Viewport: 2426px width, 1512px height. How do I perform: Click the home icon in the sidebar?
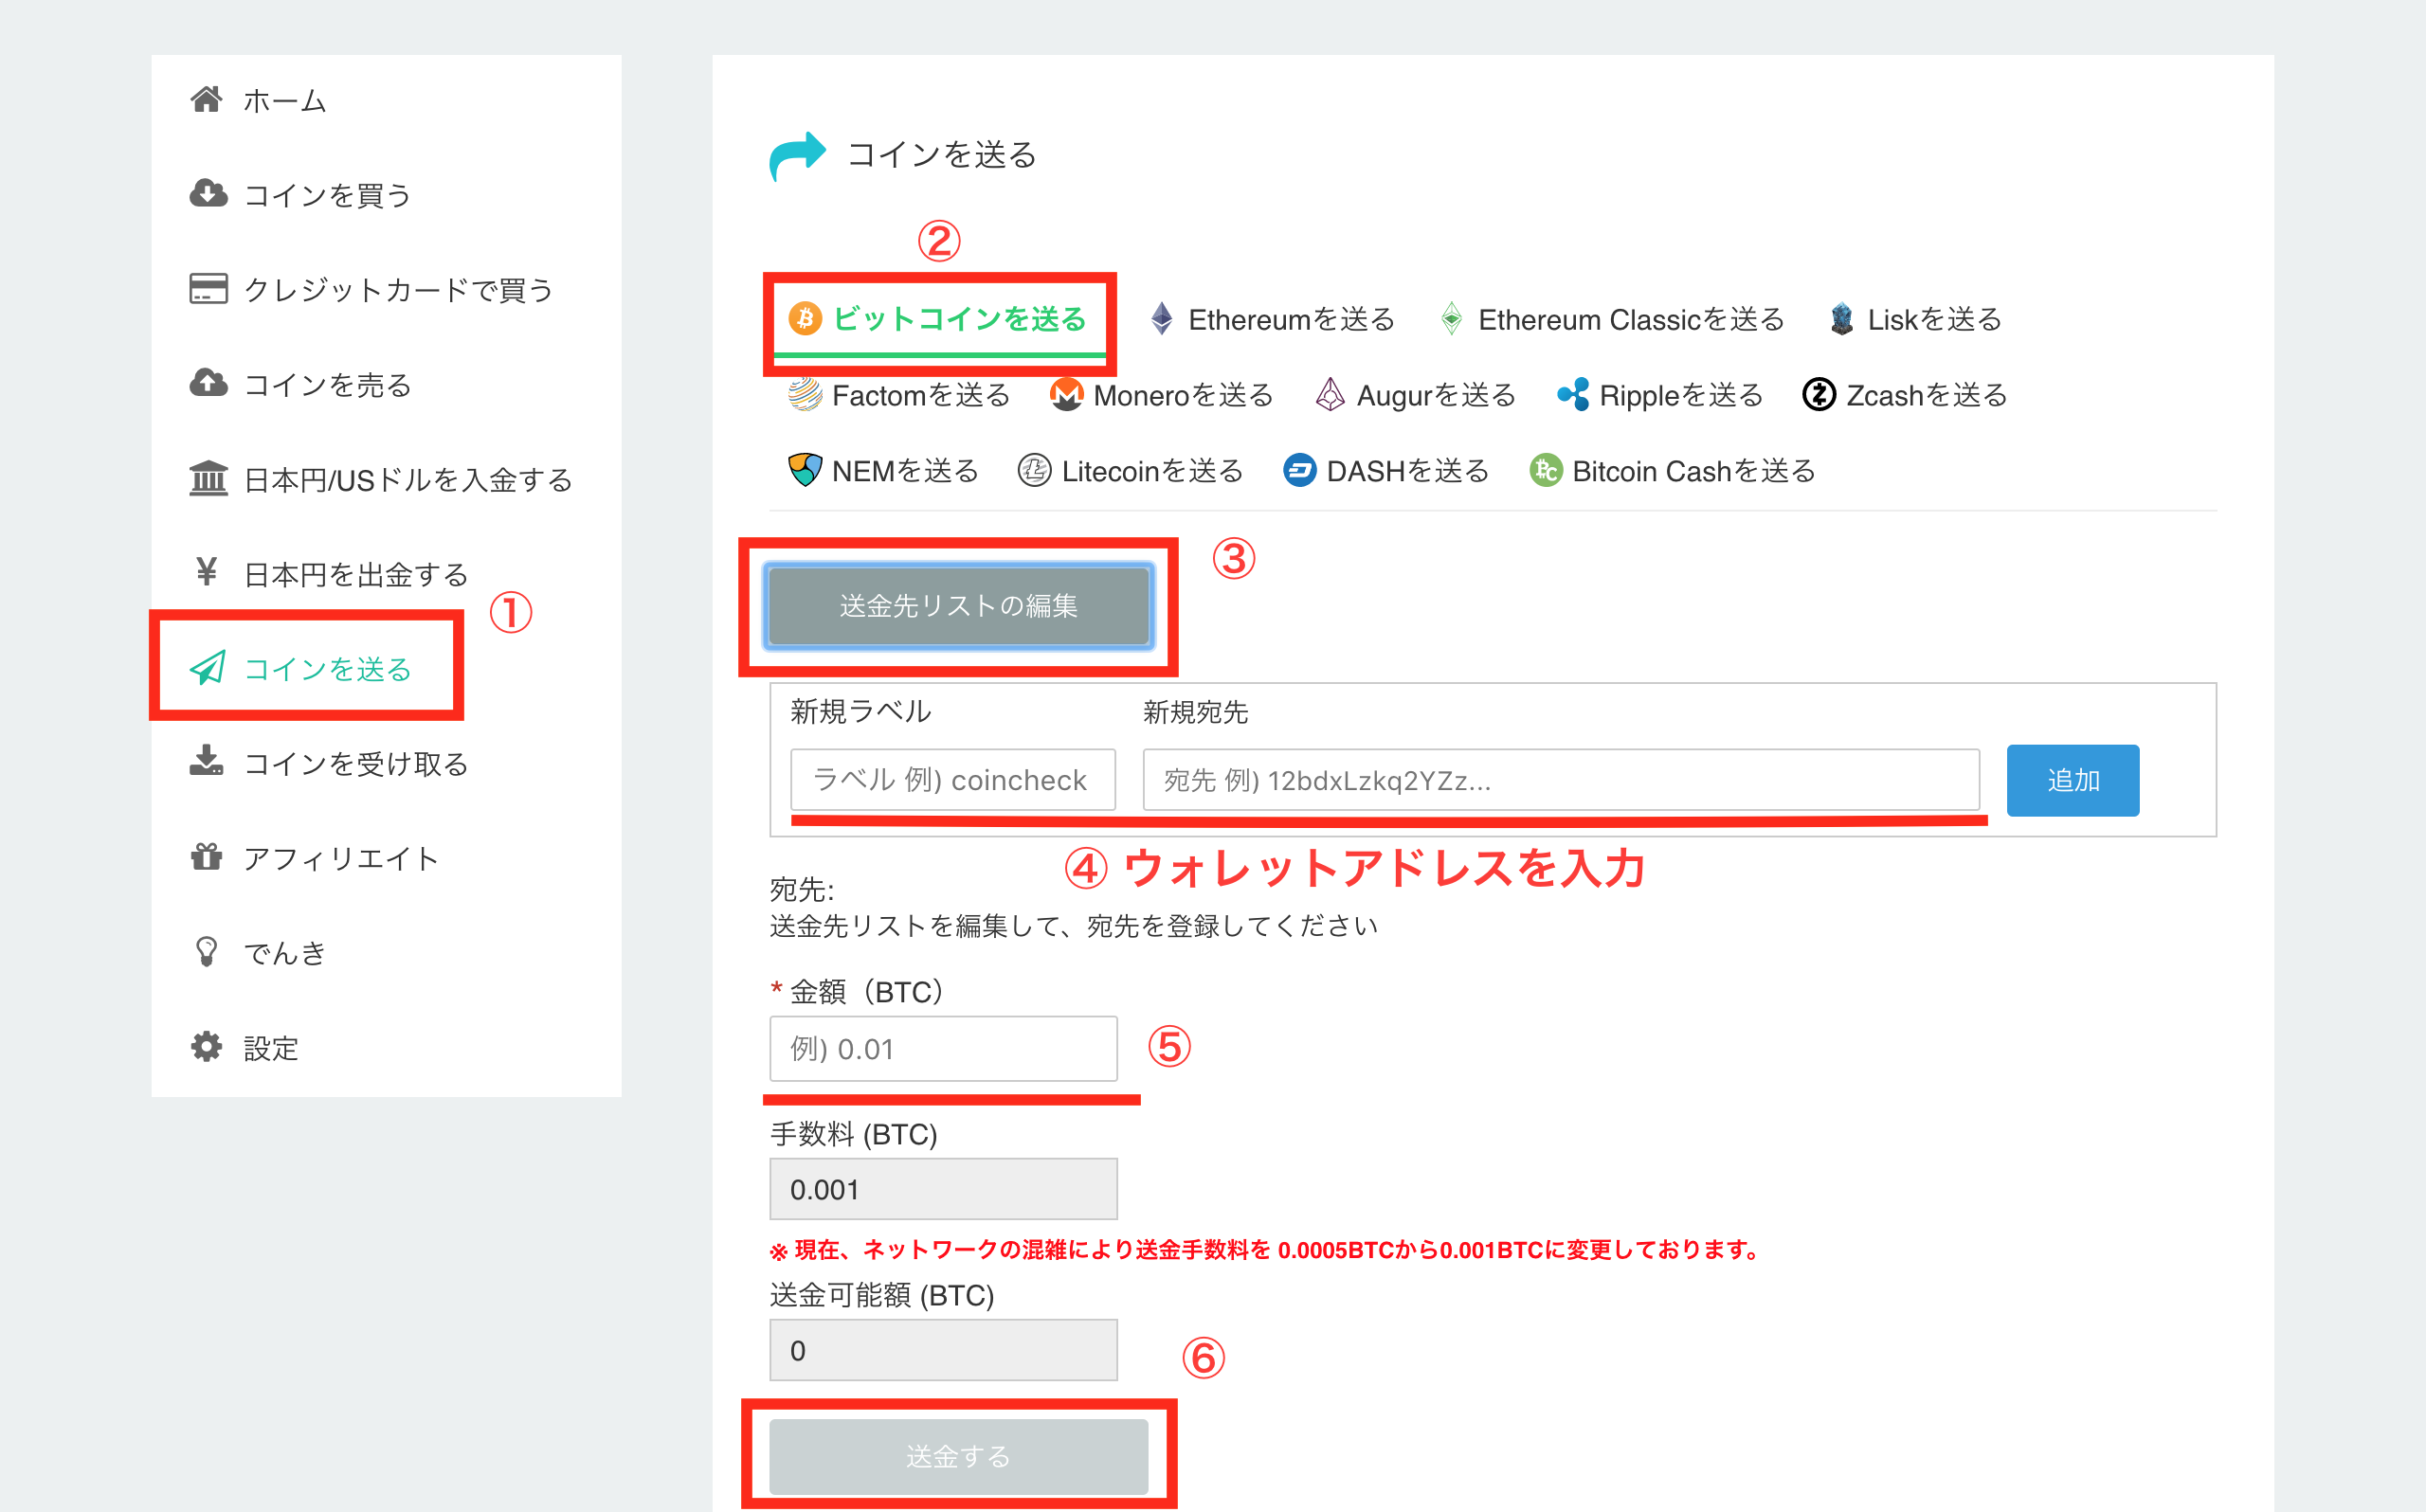206,99
